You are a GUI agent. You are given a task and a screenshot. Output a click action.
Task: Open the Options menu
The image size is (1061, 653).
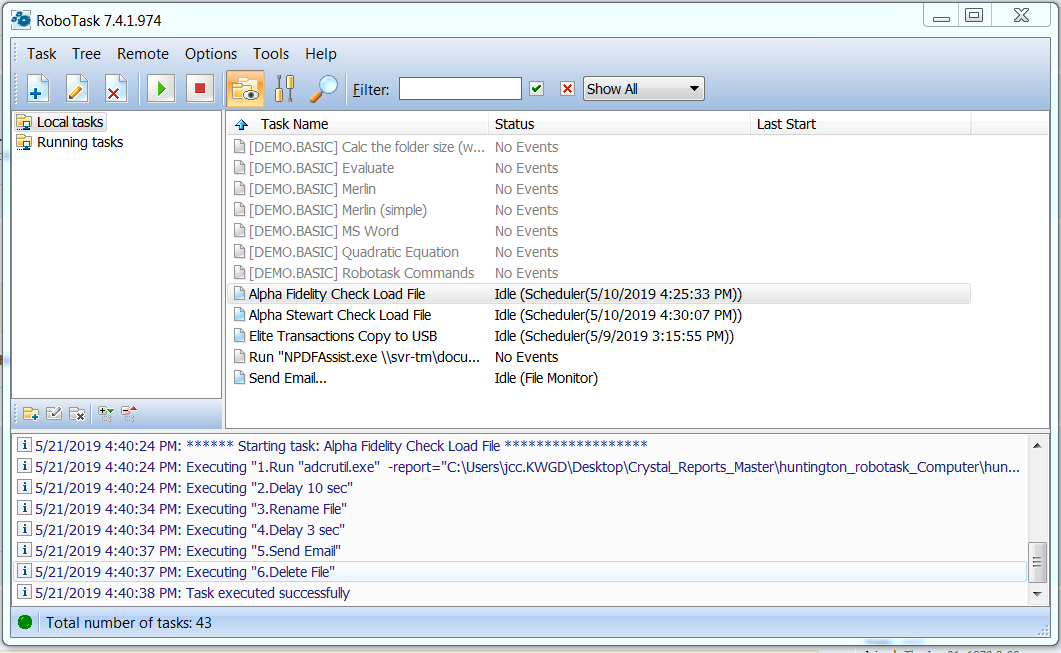[x=211, y=54]
